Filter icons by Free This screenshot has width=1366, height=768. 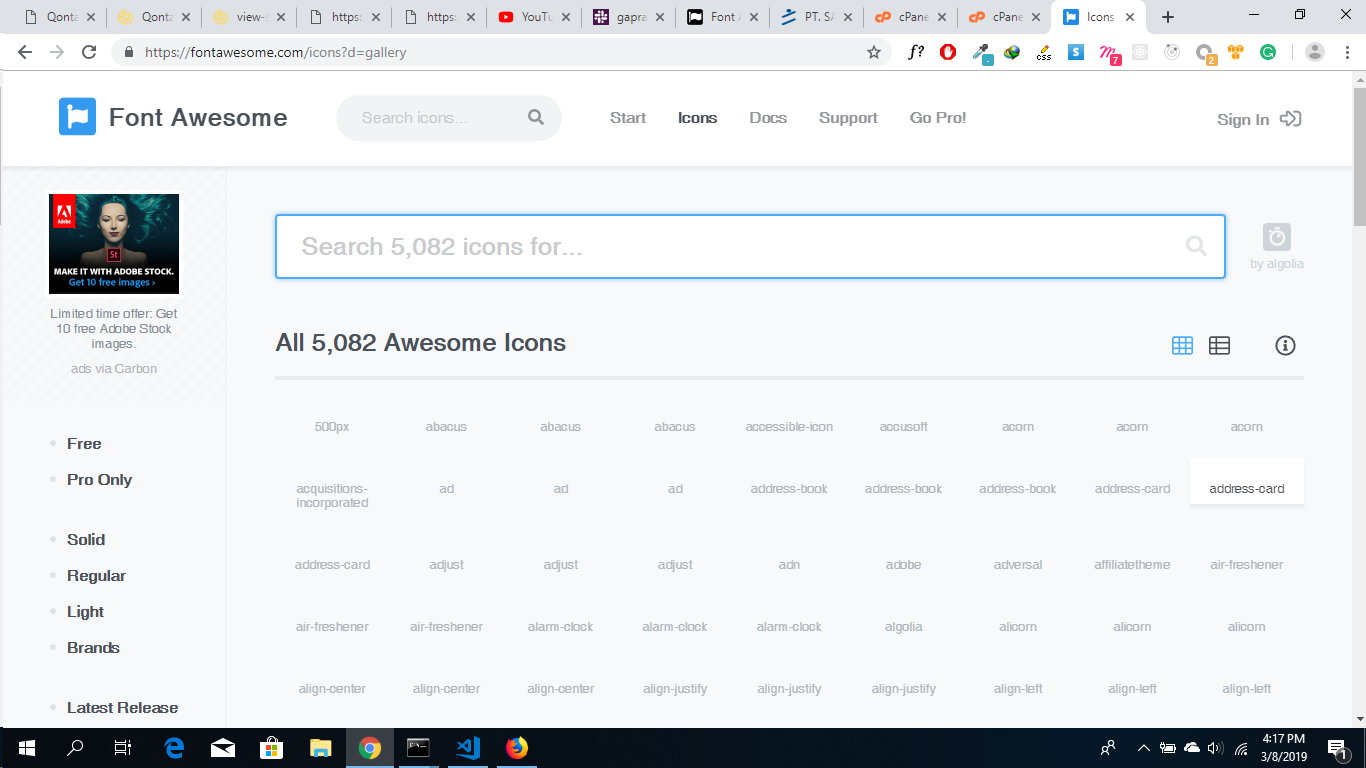83,443
